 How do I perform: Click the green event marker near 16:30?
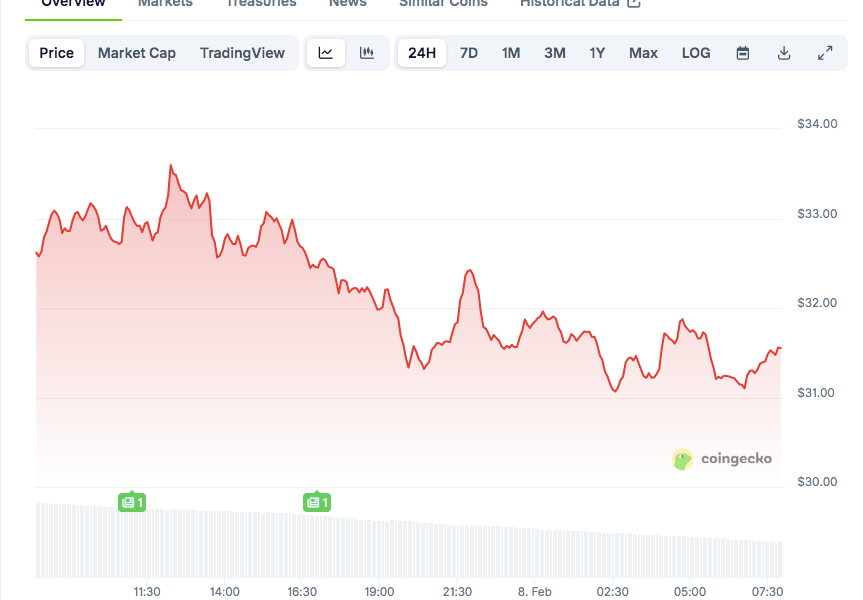click(x=316, y=502)
